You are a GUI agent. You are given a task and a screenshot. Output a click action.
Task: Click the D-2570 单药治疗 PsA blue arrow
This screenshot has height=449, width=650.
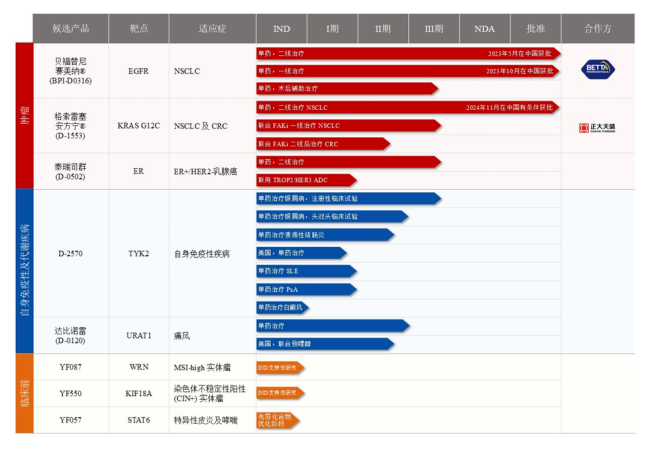pyautogui.click(x=318, y=289)
